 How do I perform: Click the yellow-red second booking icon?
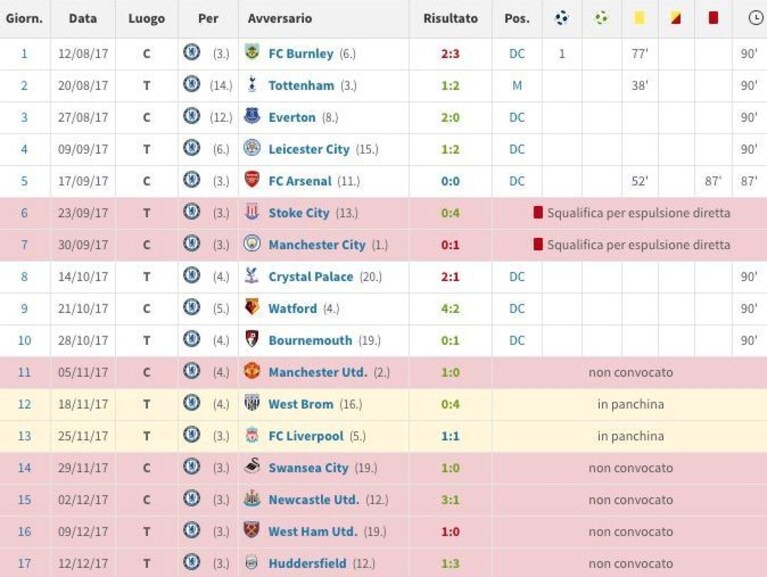point(676,18)
